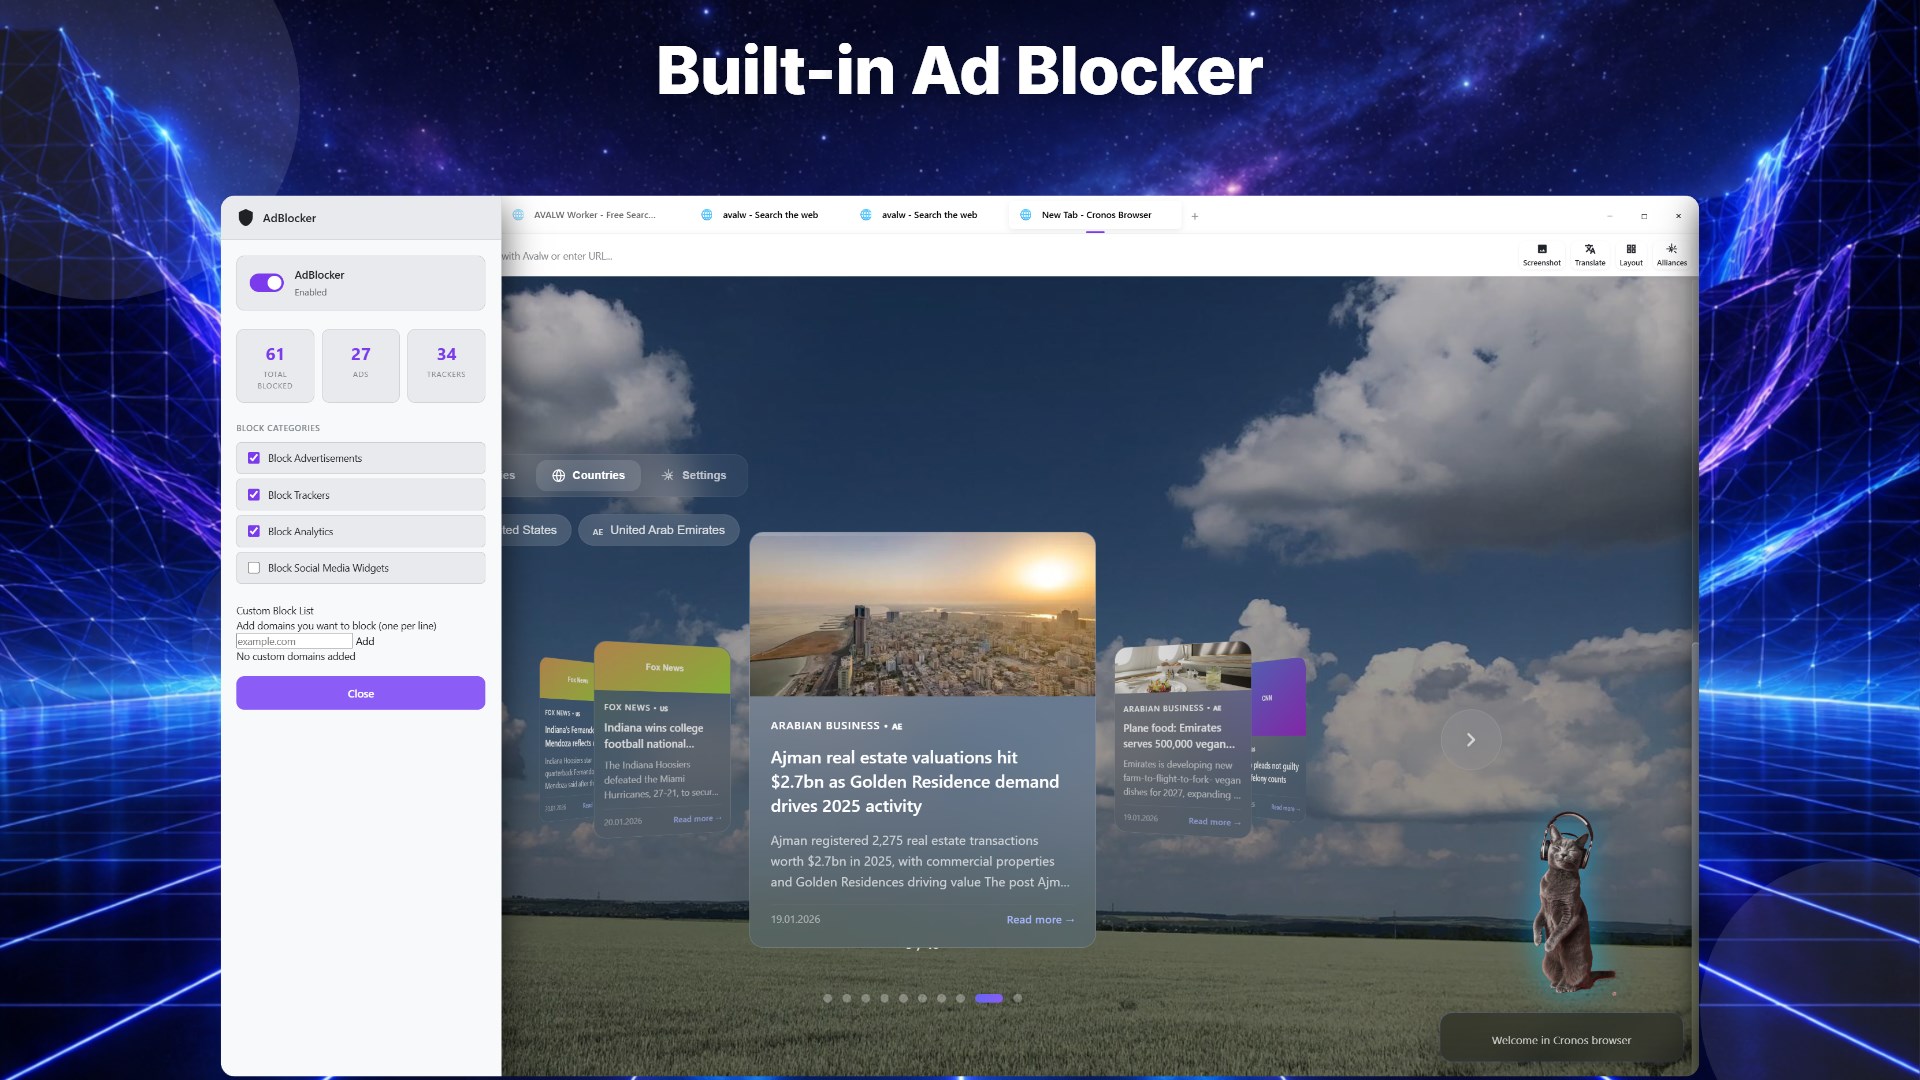Viewport: 1920px width, 1080px height.
Task: Click the globe icon in Countries button
Action: 558,476
